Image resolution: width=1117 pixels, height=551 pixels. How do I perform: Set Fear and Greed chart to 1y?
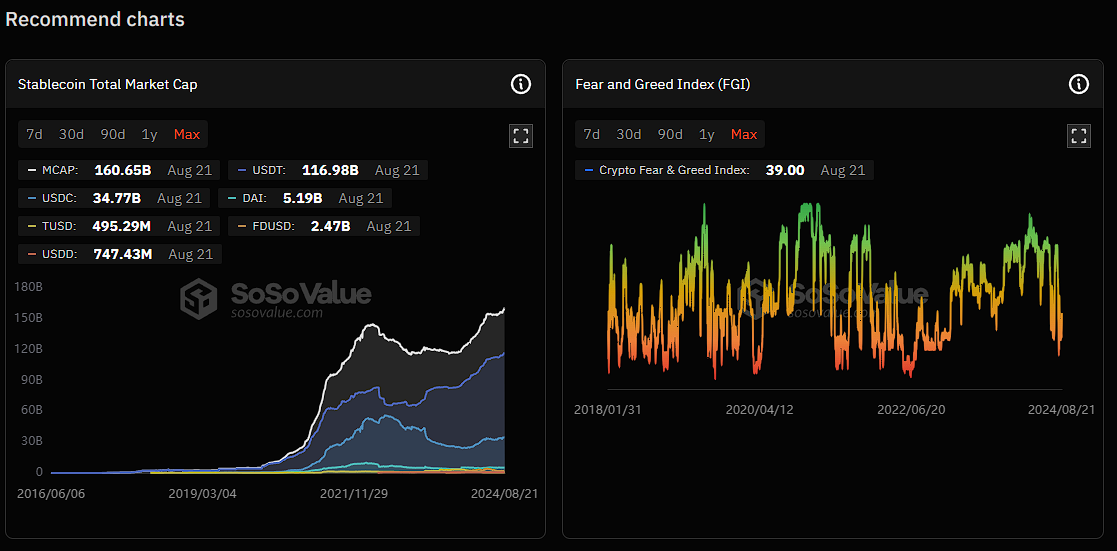707,134
